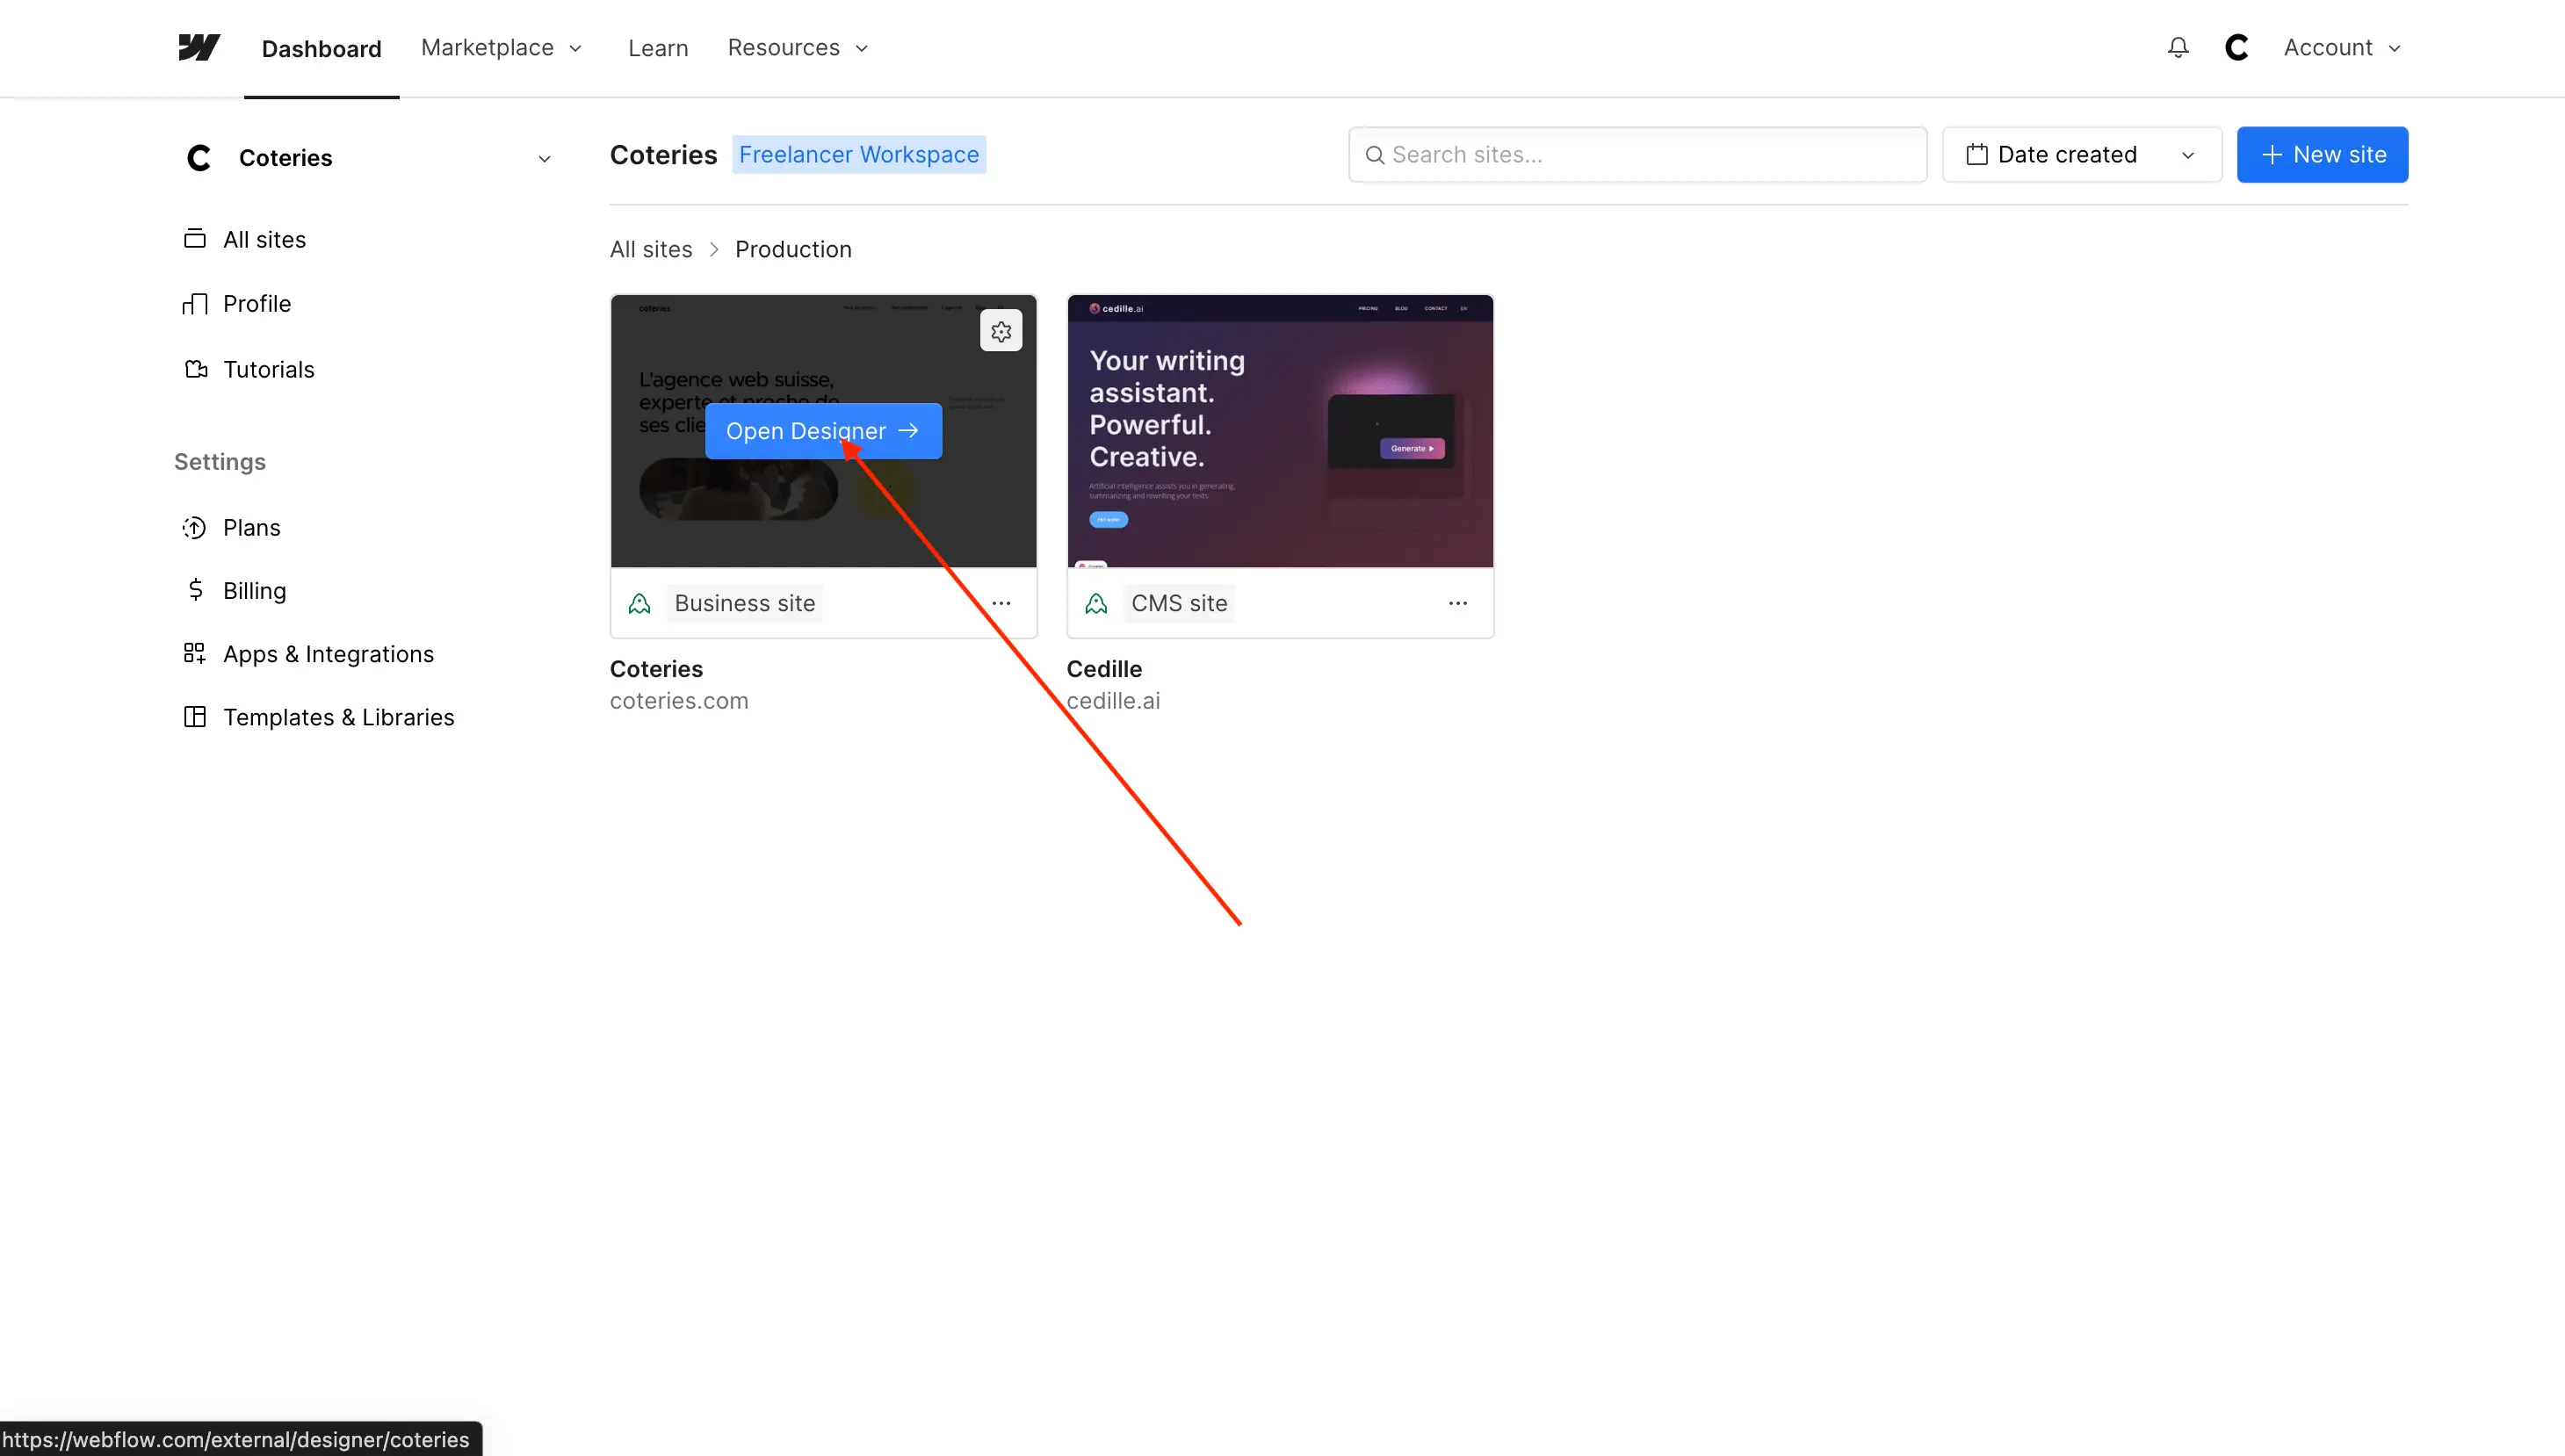Viewport: 2565px width, 1456px height.
Task: Click the cedille.ai domain text
Action: 1113,700
